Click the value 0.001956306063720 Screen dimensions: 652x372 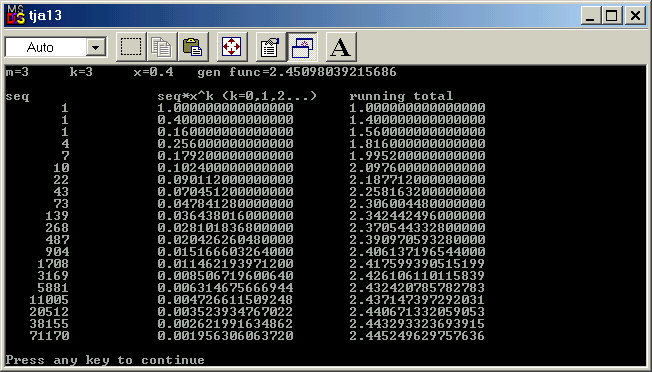pos(225,336)
